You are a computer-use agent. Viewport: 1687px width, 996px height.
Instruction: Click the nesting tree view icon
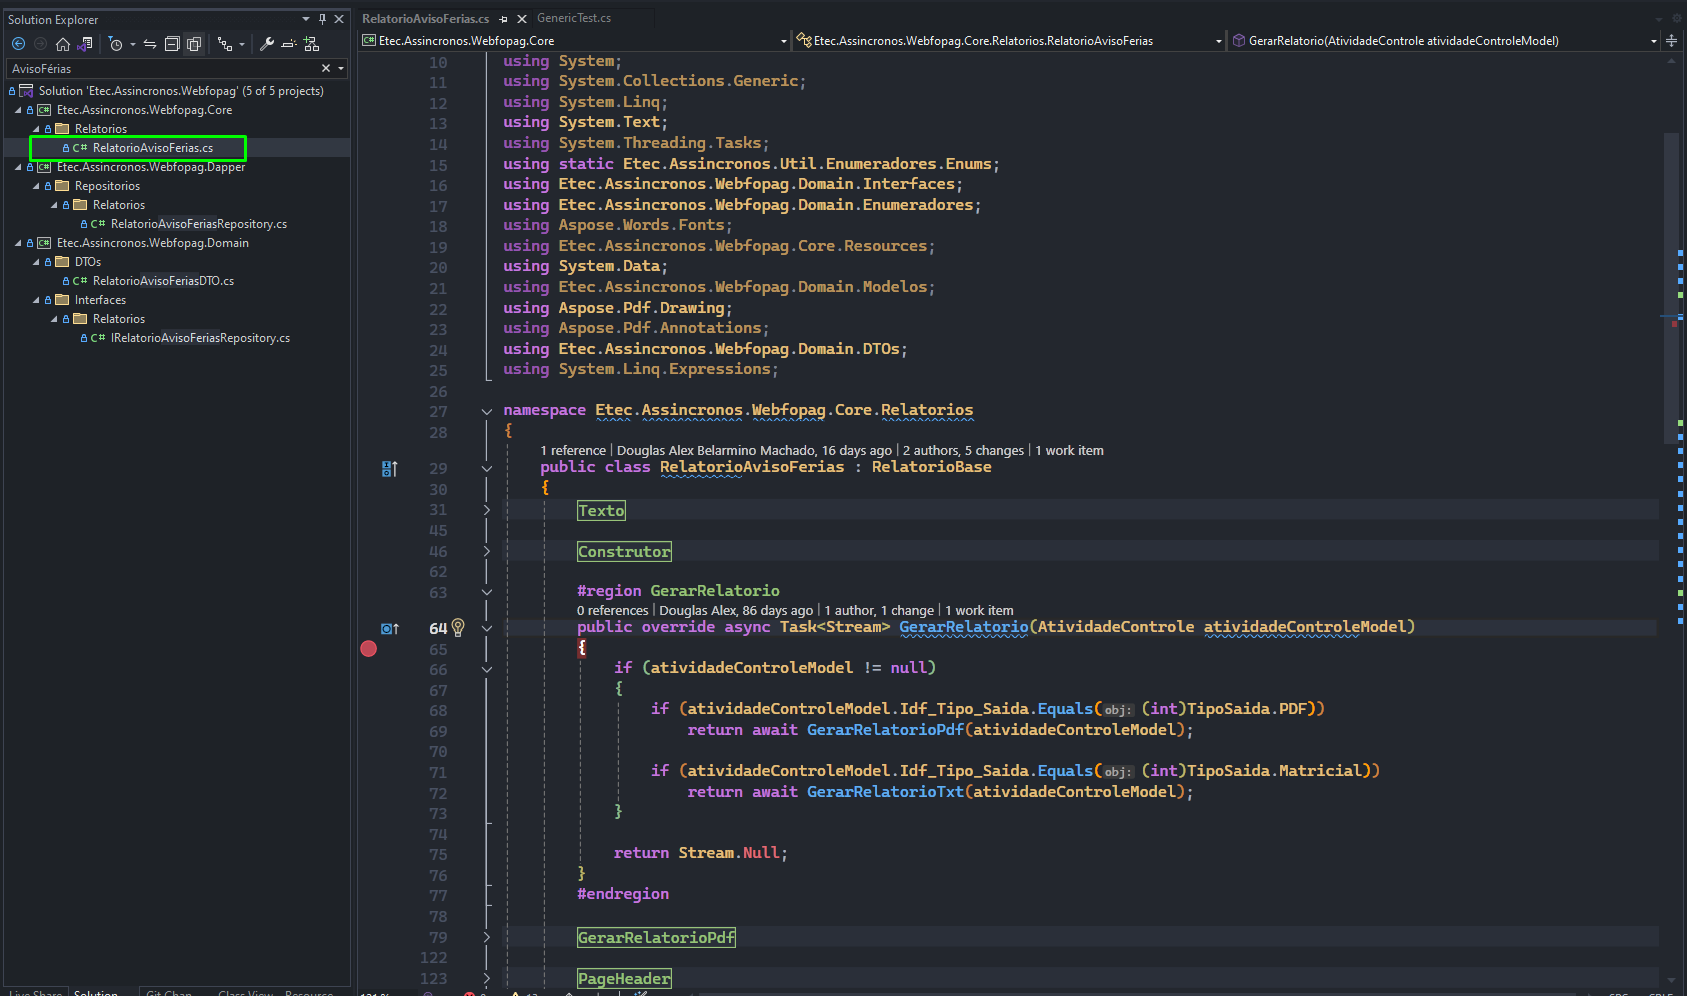224,44
